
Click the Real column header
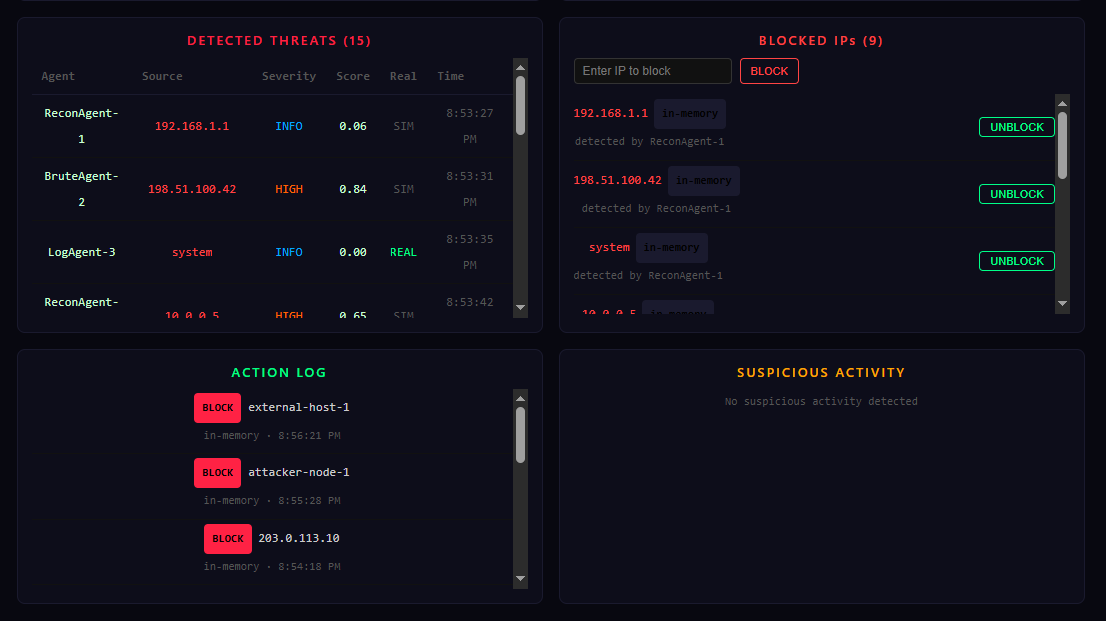pos(403,76)
